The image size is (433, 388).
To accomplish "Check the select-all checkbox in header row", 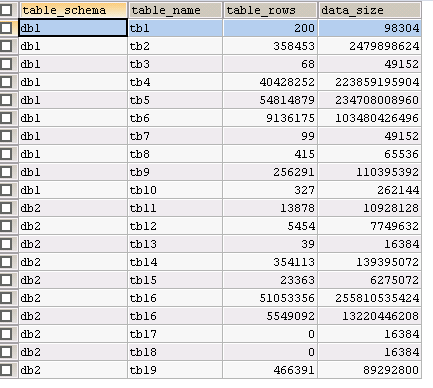I will [x=6, y=10].
